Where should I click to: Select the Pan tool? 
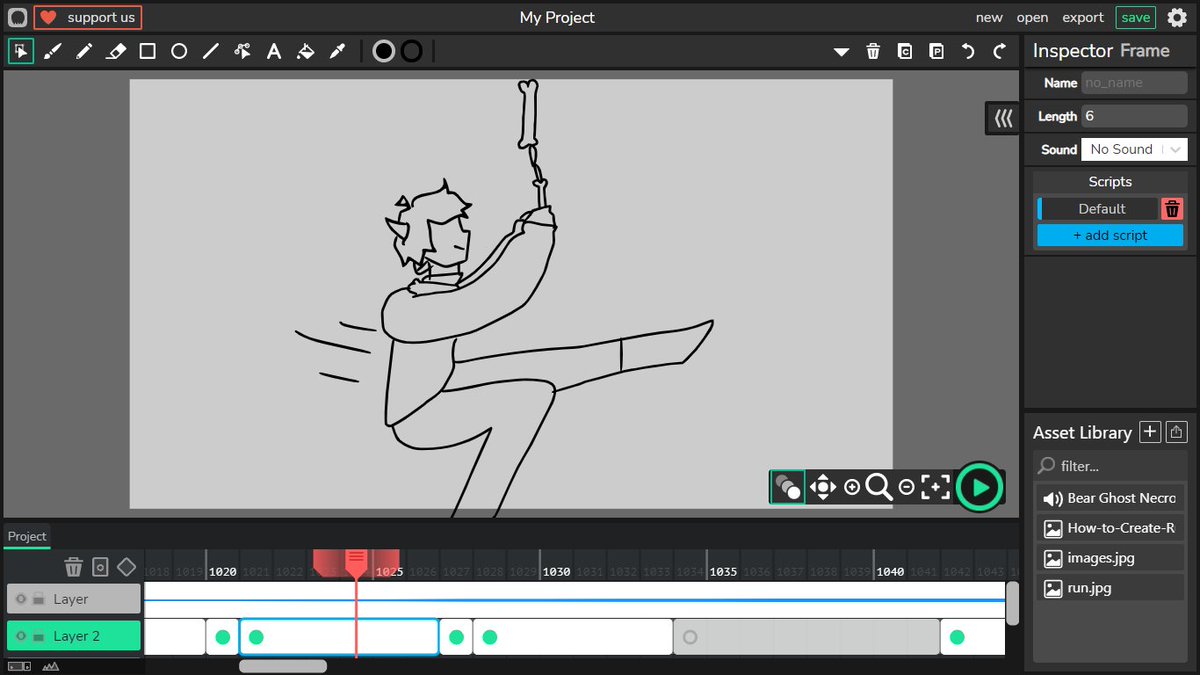click(x=822, y=487)
